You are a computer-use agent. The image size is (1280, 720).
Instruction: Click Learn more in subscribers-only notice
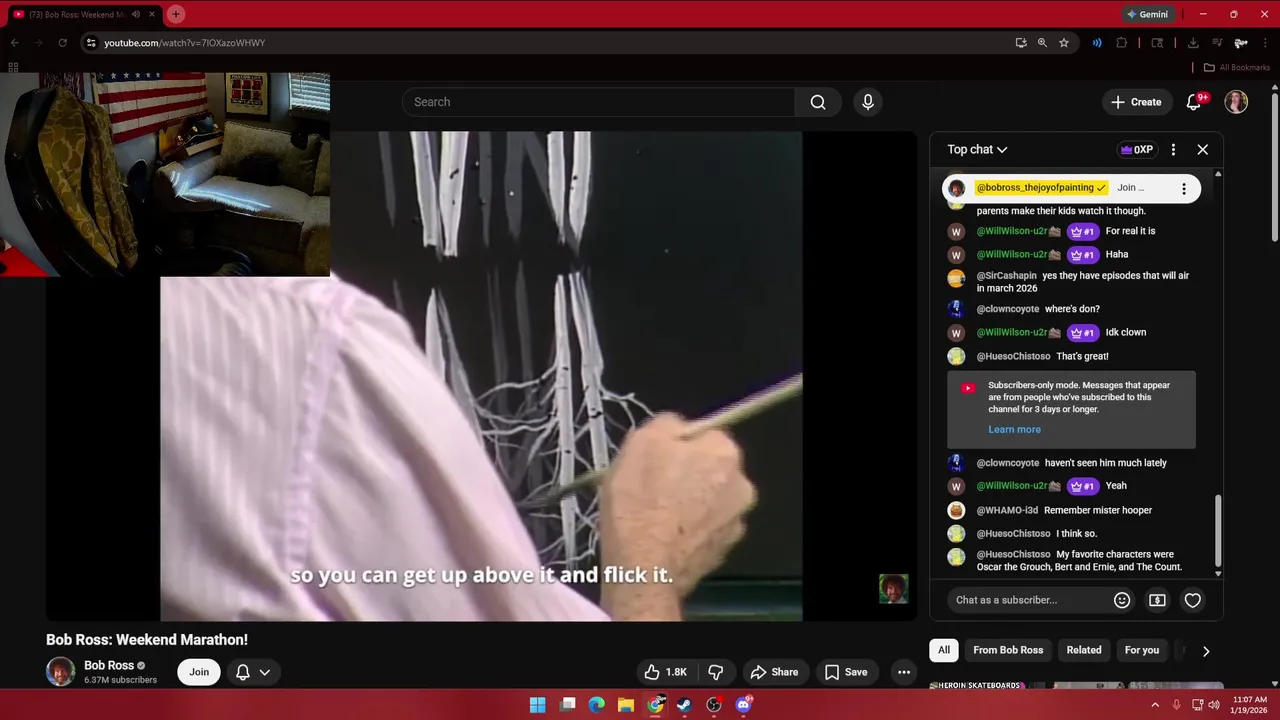click(x=1014, y=429)
